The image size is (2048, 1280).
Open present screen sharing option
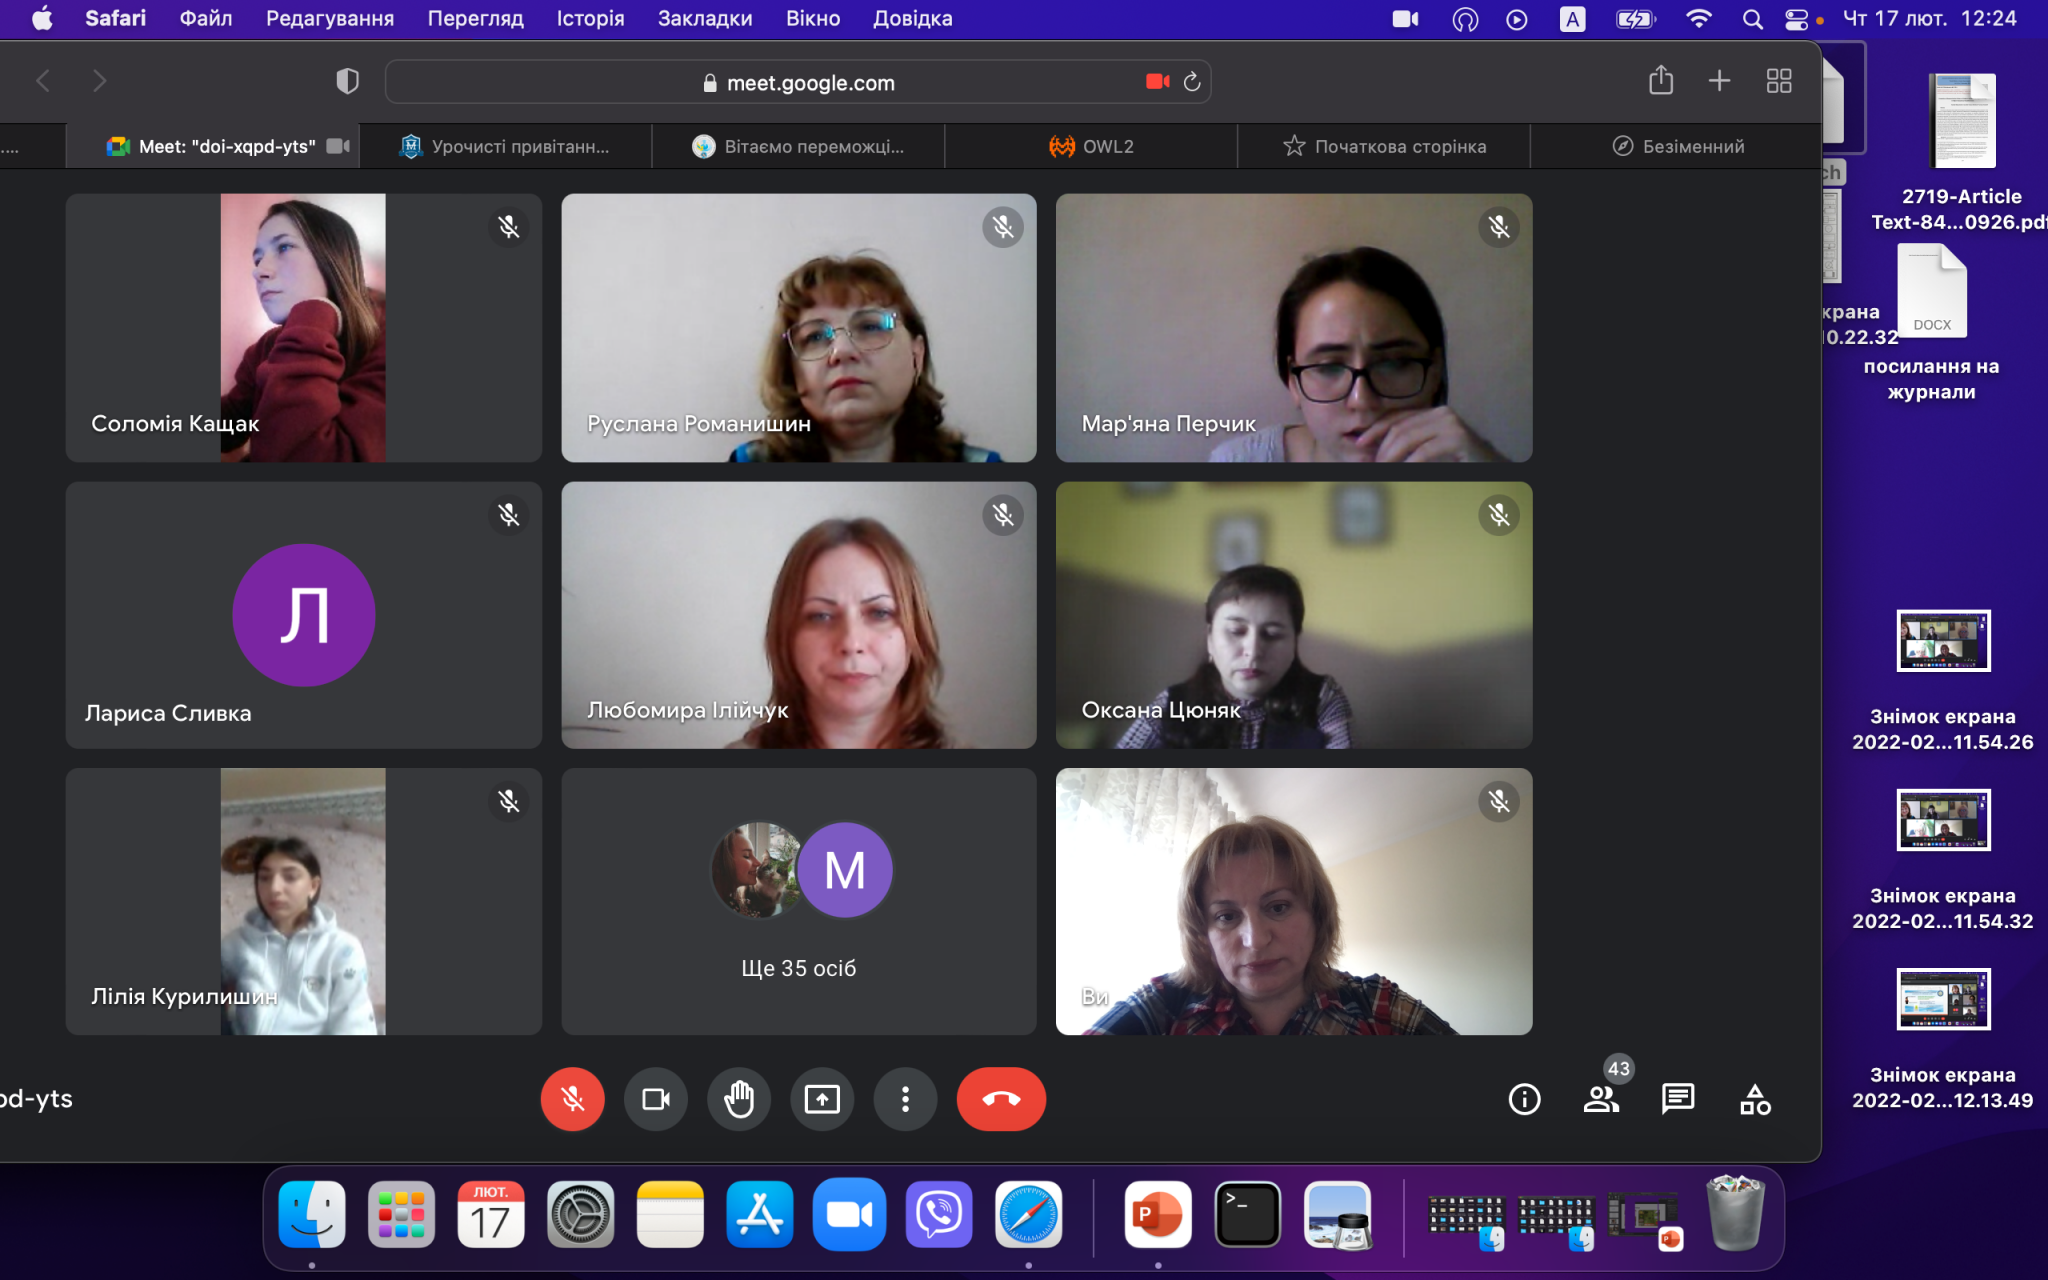point(822,1099)
